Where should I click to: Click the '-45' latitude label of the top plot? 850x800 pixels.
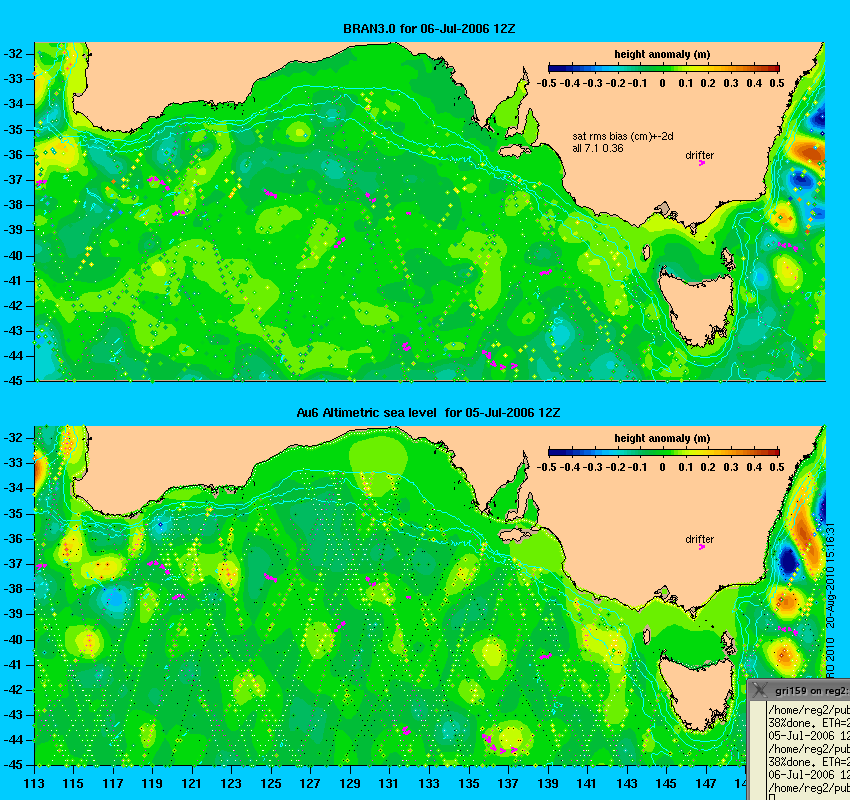pos(14,381)
